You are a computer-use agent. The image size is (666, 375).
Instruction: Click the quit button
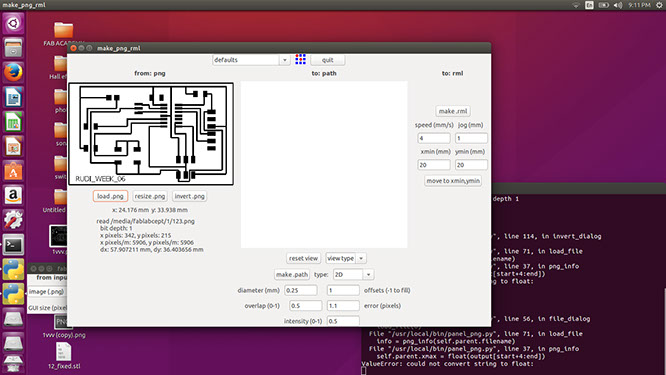tap(327, 60)
